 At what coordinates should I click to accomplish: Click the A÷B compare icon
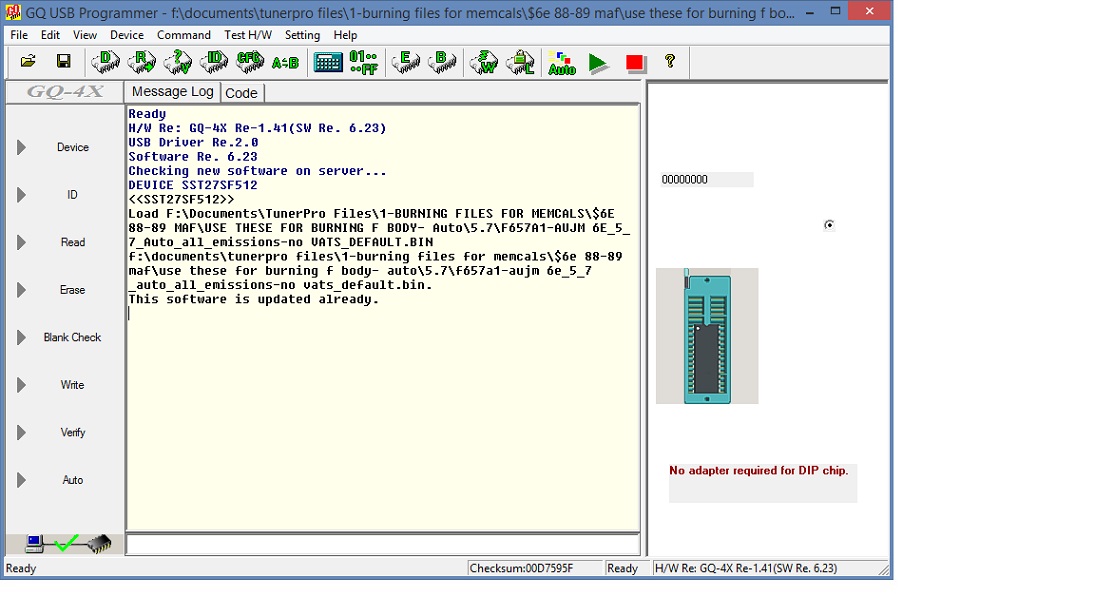(x=285, y=63)
